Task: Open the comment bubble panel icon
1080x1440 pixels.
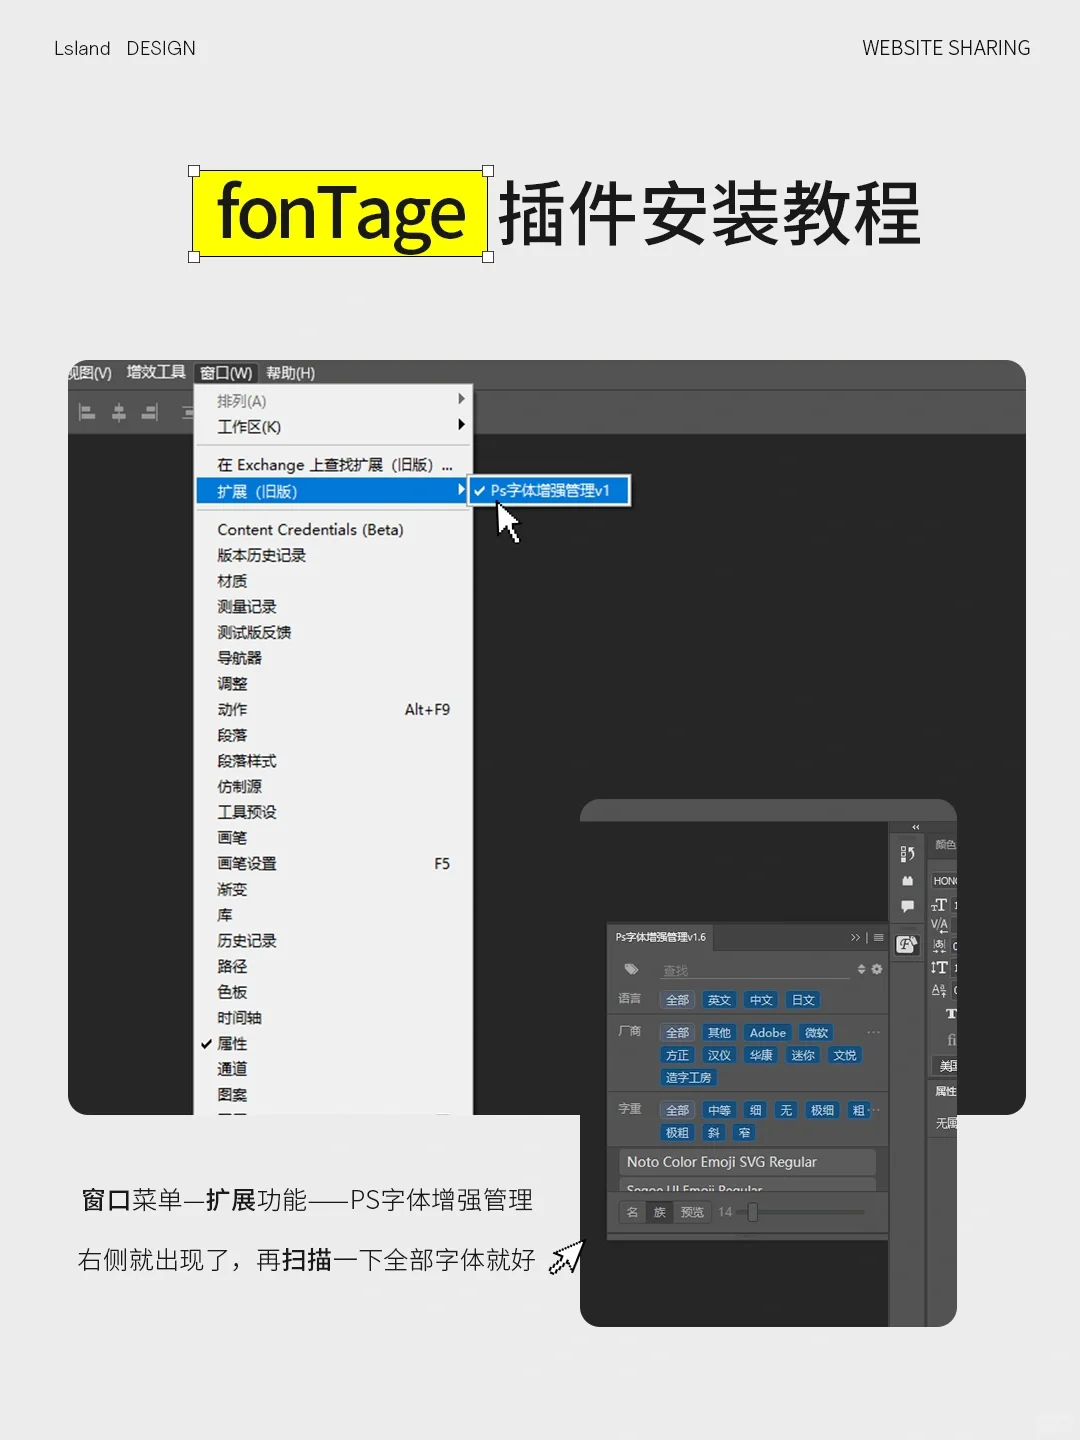Action: coord(908,906)
